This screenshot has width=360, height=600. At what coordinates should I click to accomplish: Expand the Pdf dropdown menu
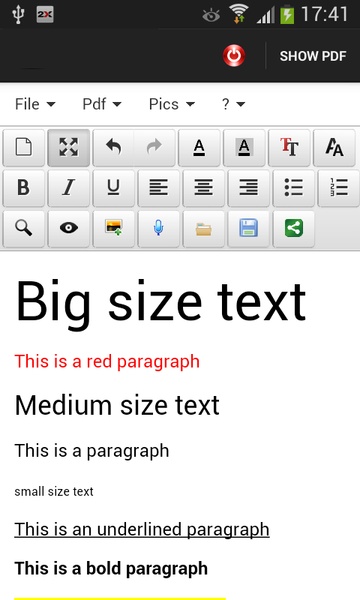pyautogui.click(x=102, y=104)
